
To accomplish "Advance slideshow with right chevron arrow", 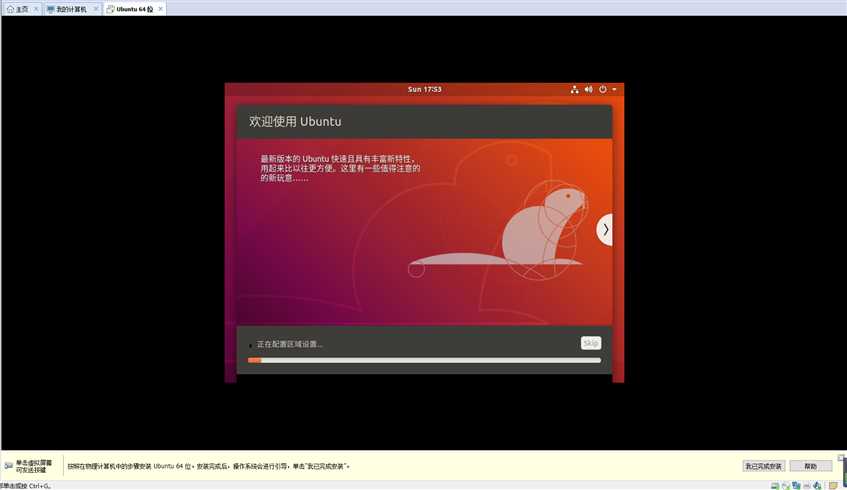I will point(605,230).
